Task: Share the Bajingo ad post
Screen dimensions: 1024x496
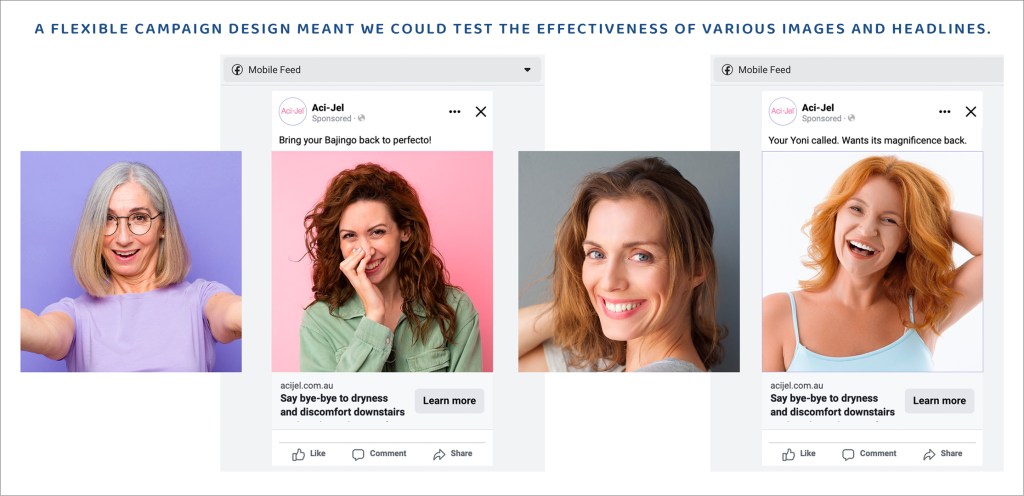Action: pos(452,454)
